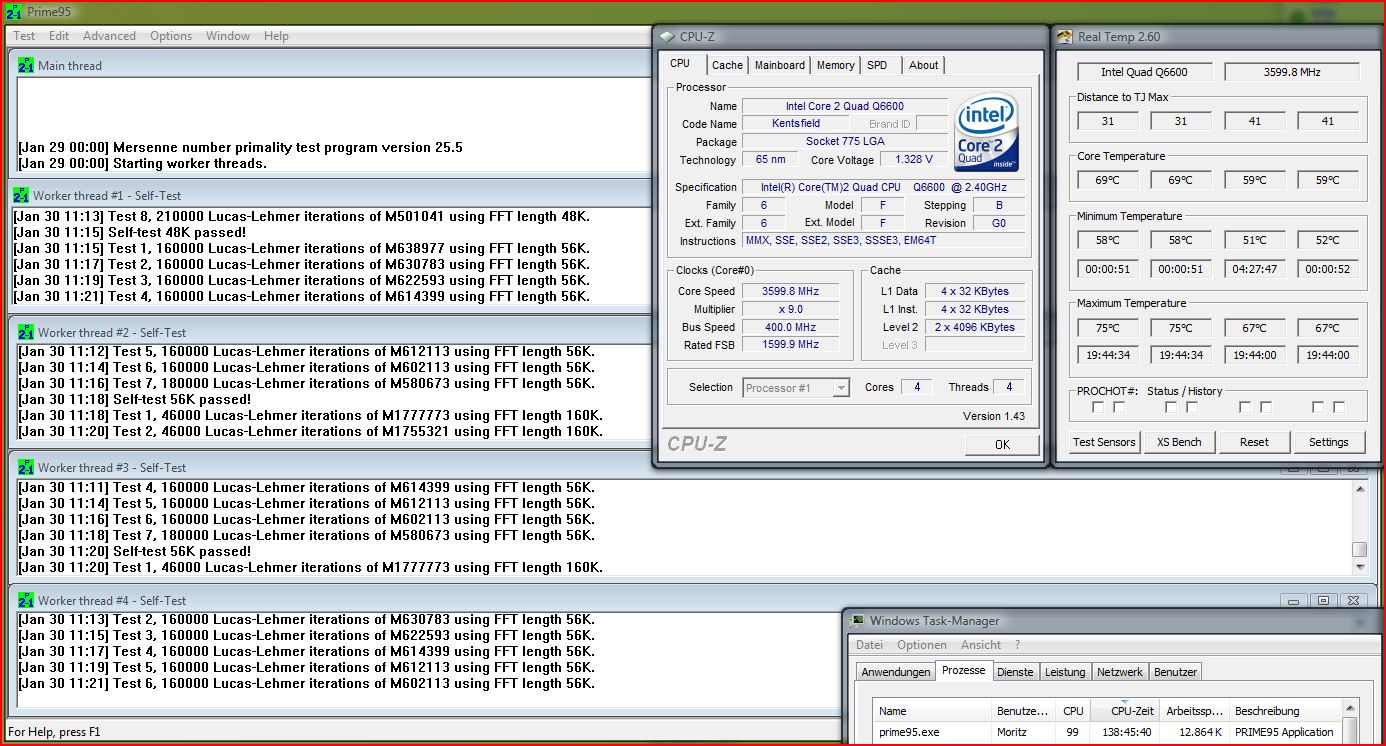The height and width of the screenshot is (746, 1386).
Task: Sort Task-Manager by the Arbeitssp... column
Action: (1195, 711)
